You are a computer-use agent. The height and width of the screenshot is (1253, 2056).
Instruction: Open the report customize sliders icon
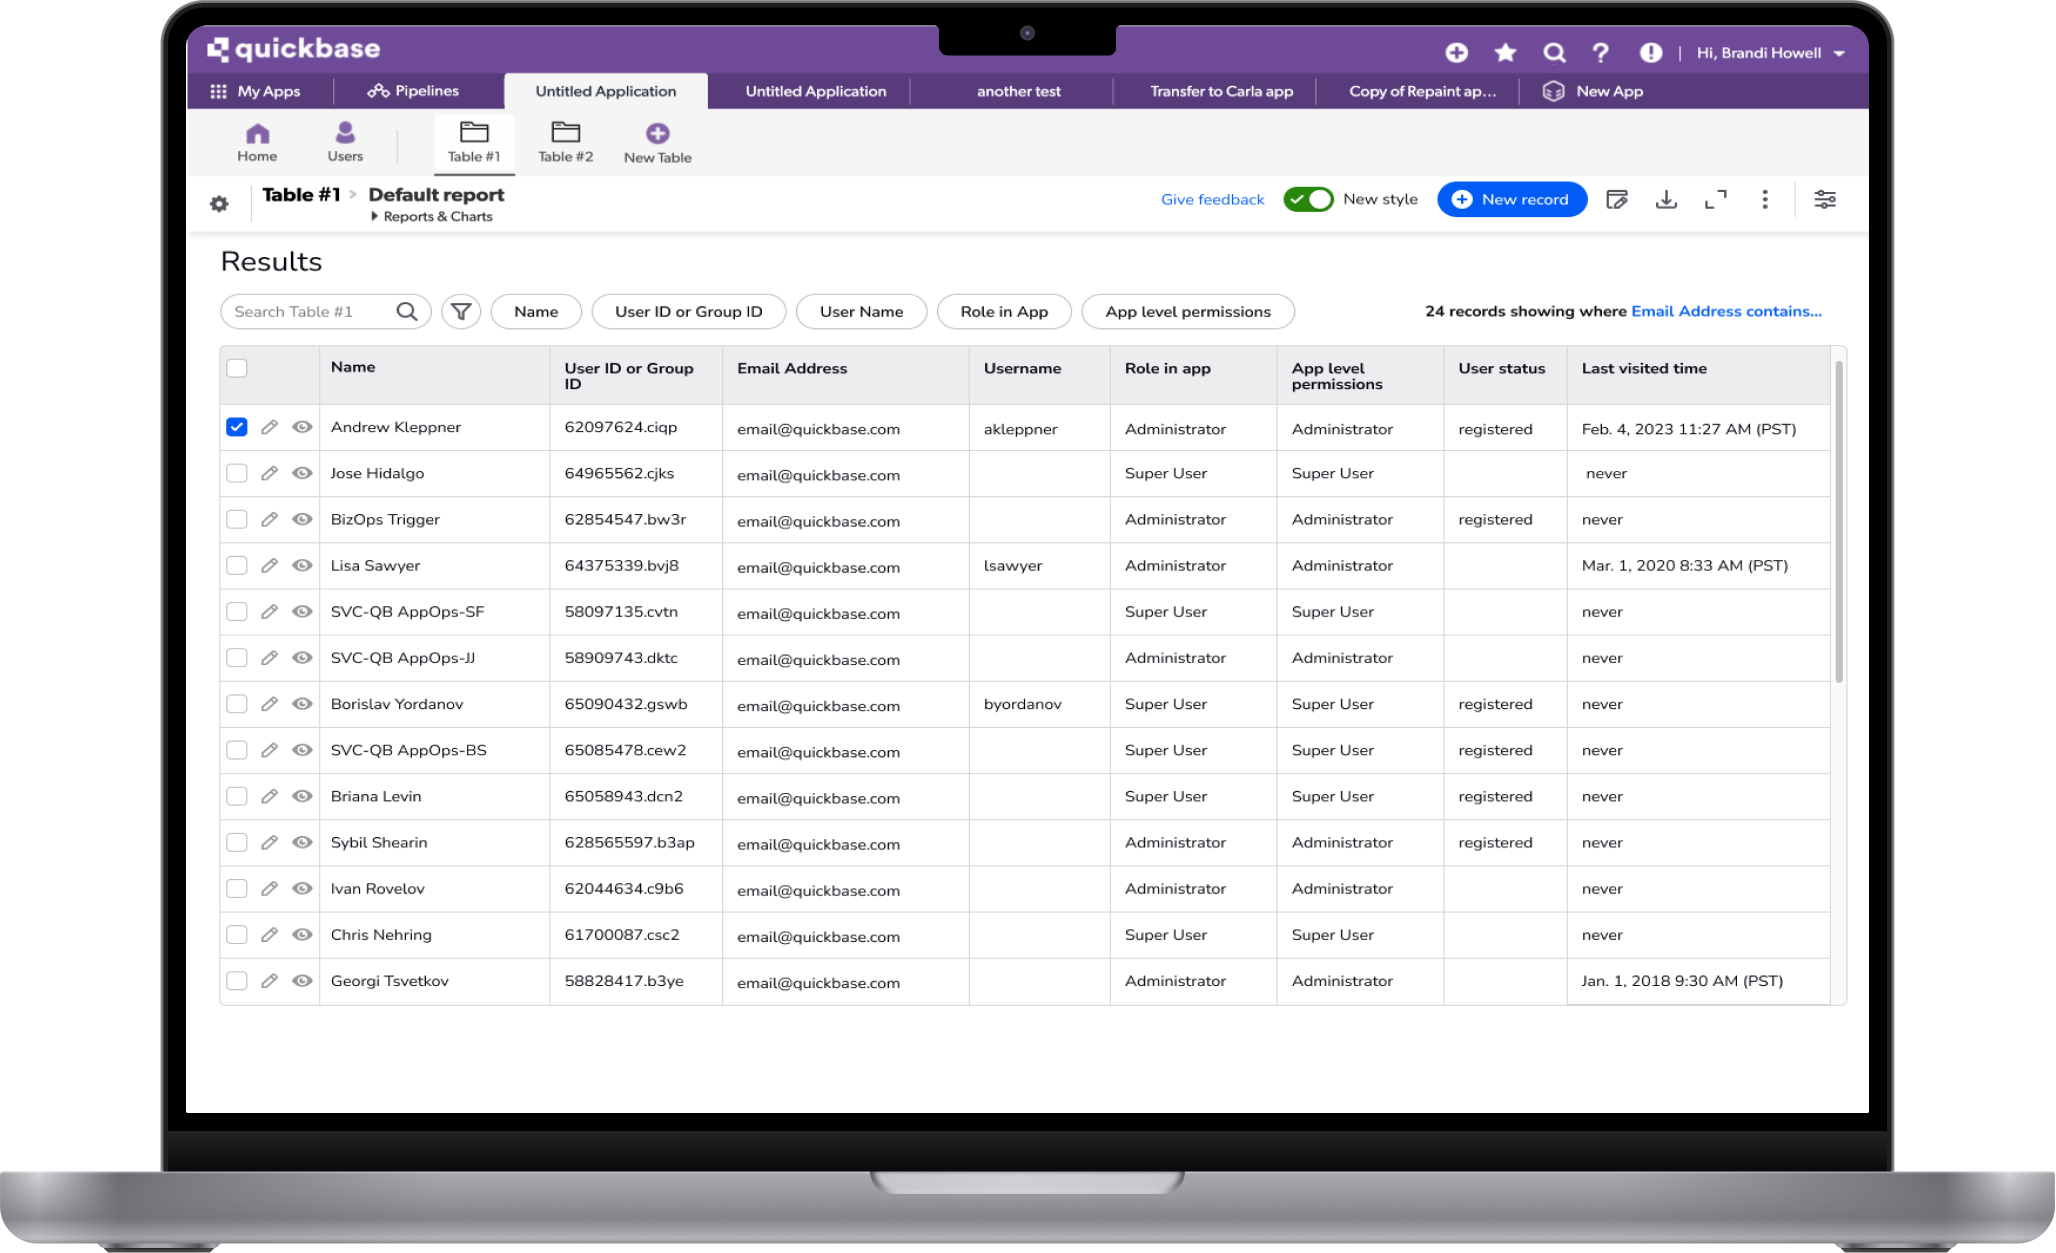[x=1825, y=200]
